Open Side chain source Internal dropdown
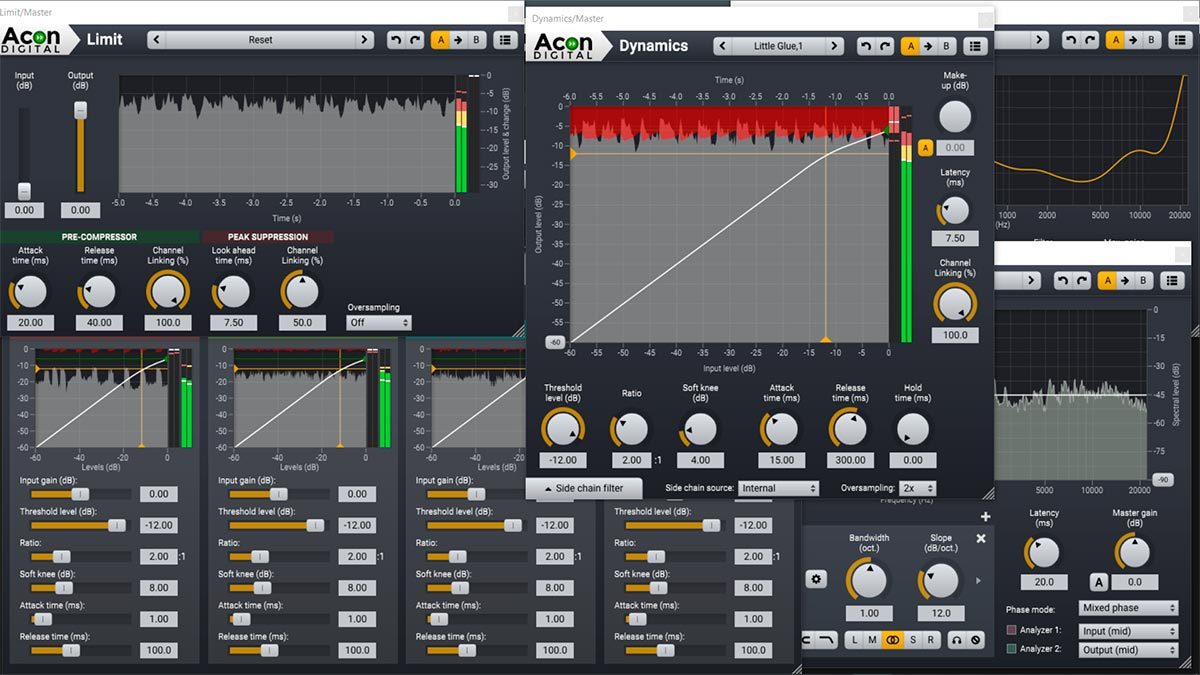 tap(779, 488)
